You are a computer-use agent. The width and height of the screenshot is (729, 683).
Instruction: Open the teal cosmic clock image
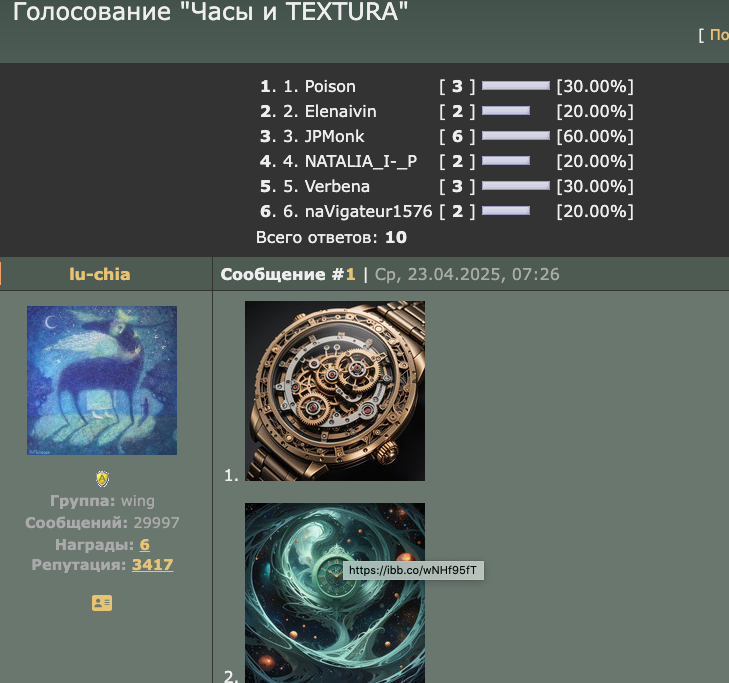(335, 593)
